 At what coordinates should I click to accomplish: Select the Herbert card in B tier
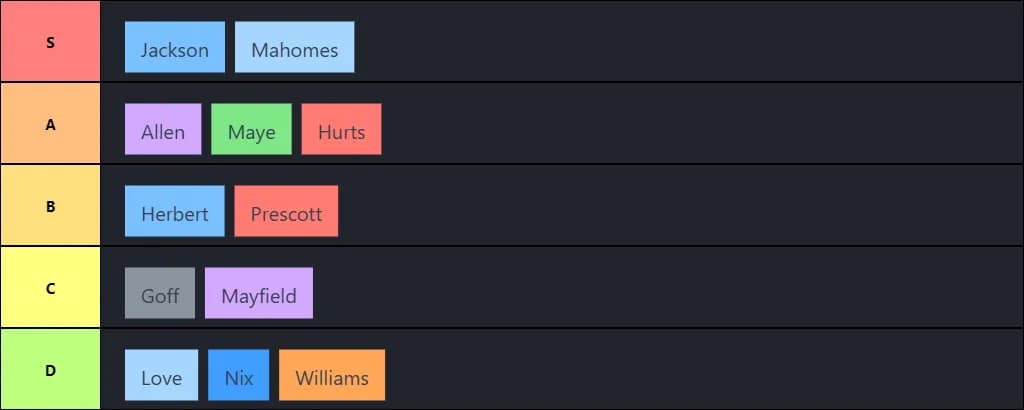(x=174, y=212)
